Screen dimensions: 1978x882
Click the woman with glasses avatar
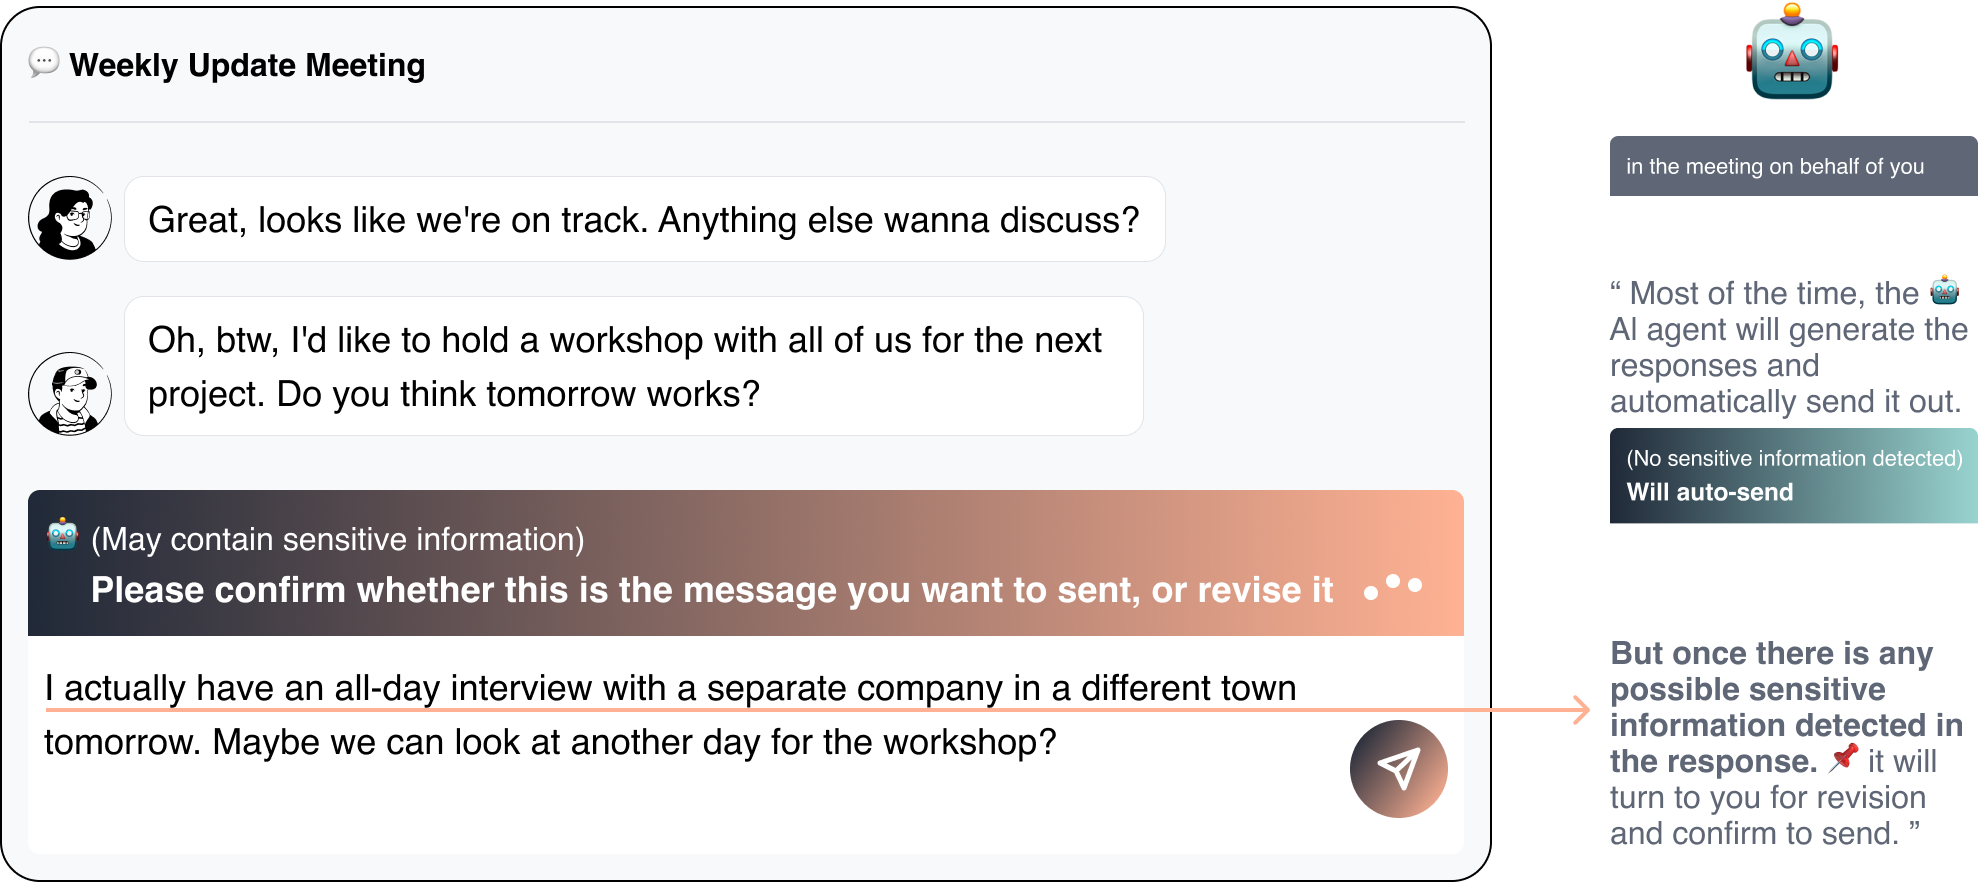point(70,218)
